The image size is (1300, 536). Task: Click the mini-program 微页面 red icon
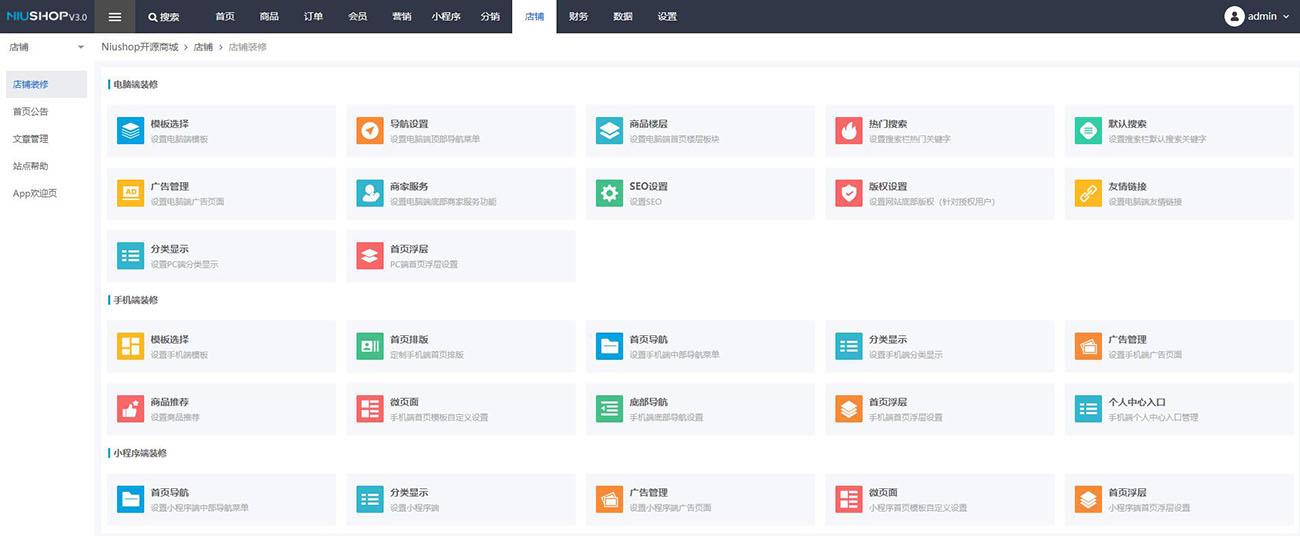click(x=849, y=499)
